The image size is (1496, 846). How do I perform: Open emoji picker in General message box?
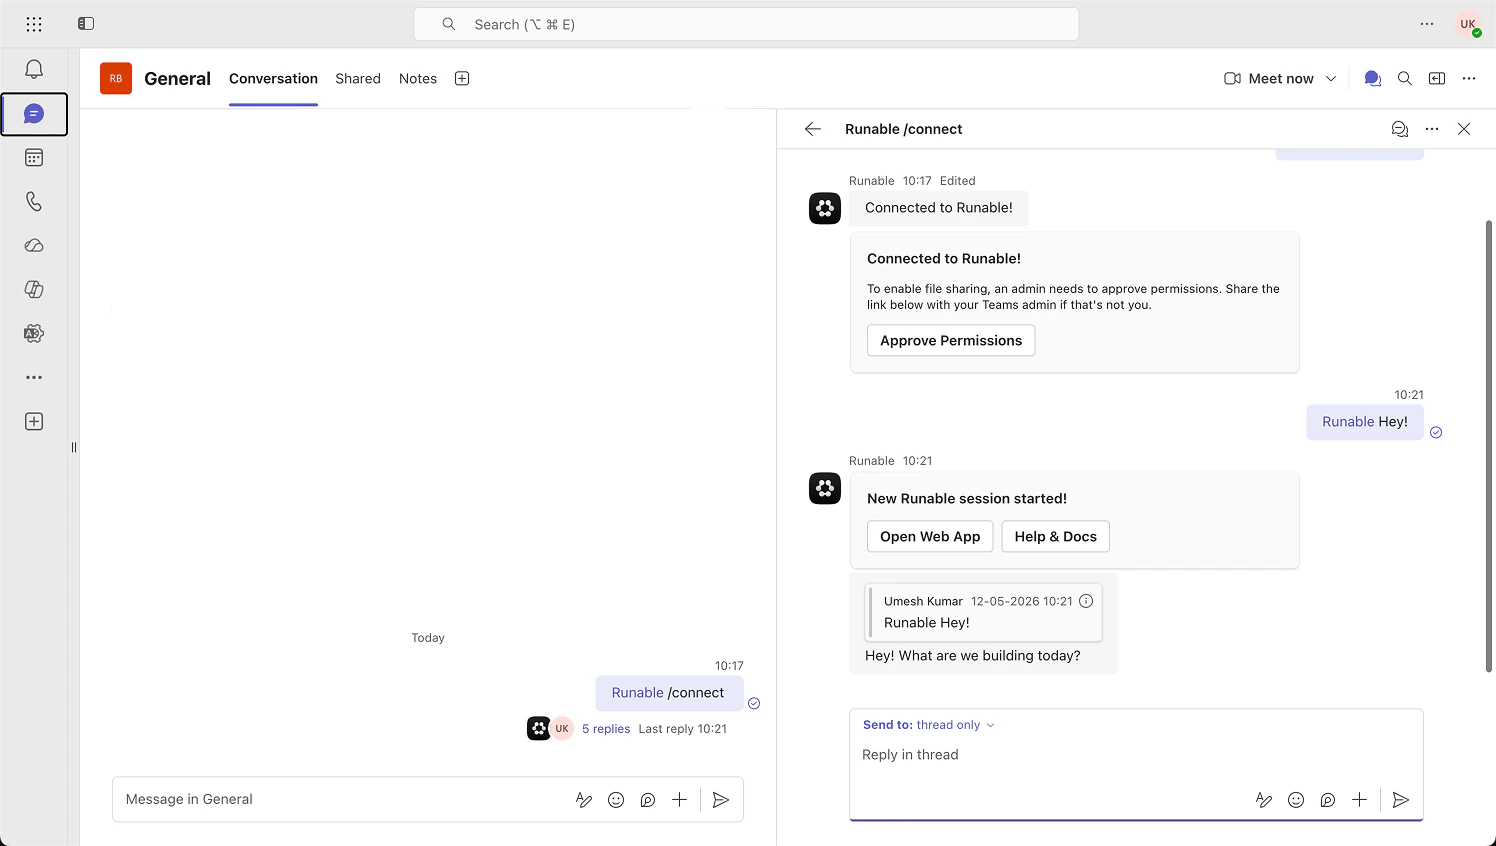pyautogui.click(x=616, y=800)
